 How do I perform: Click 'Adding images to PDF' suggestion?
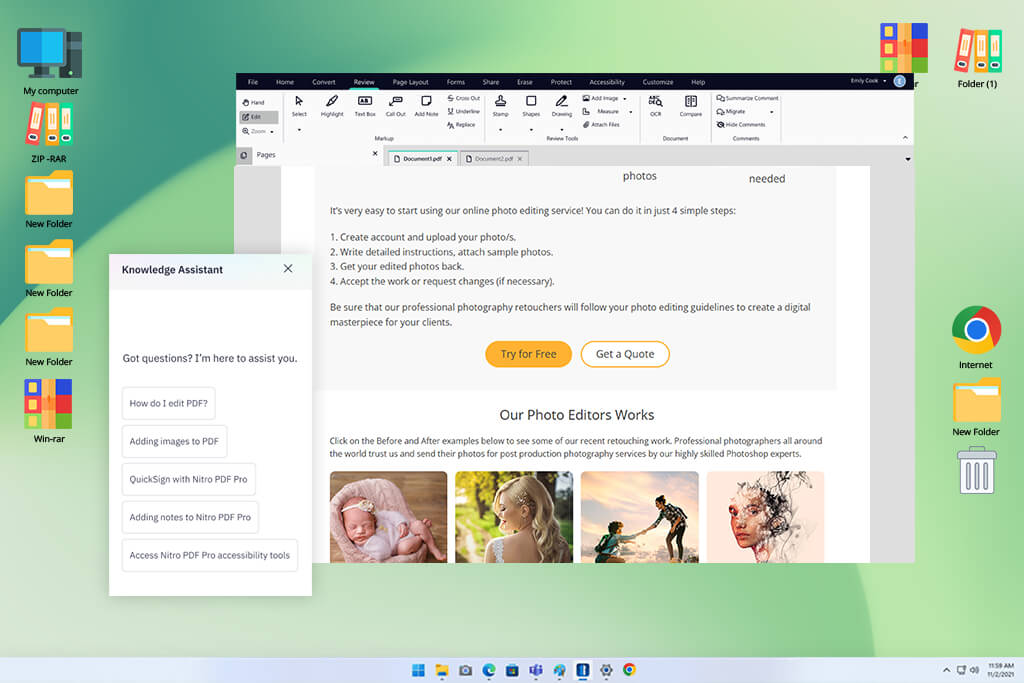[x=174, y=441]
